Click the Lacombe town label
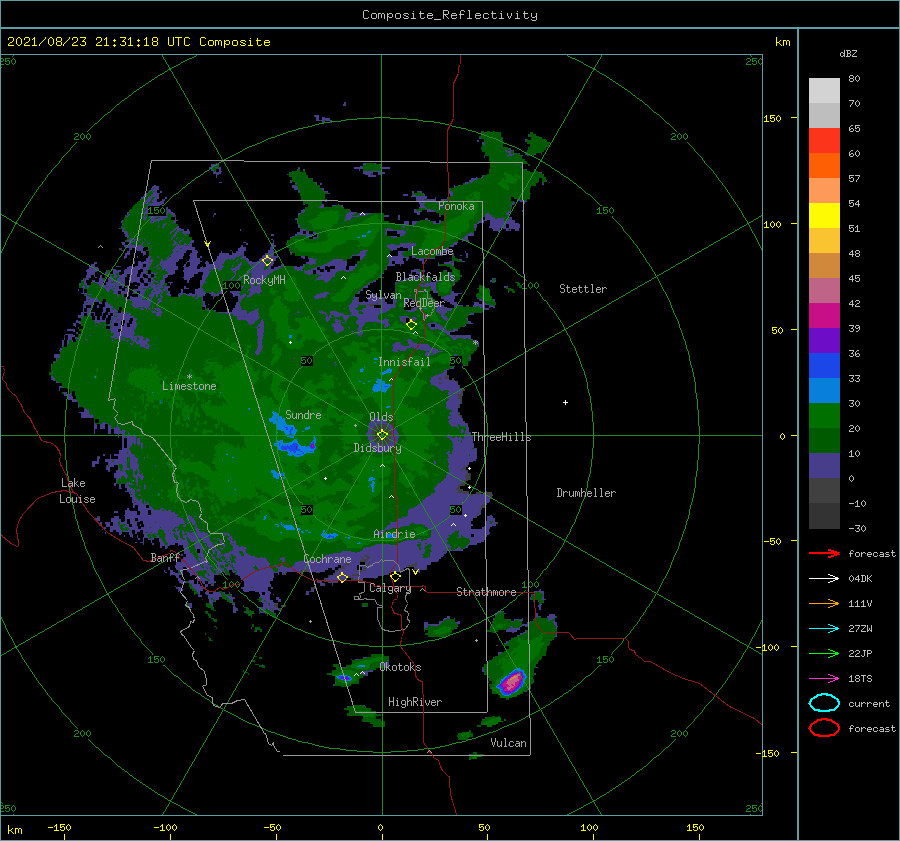900x841 pixels. pyautogui.click(x=432, y=251)
